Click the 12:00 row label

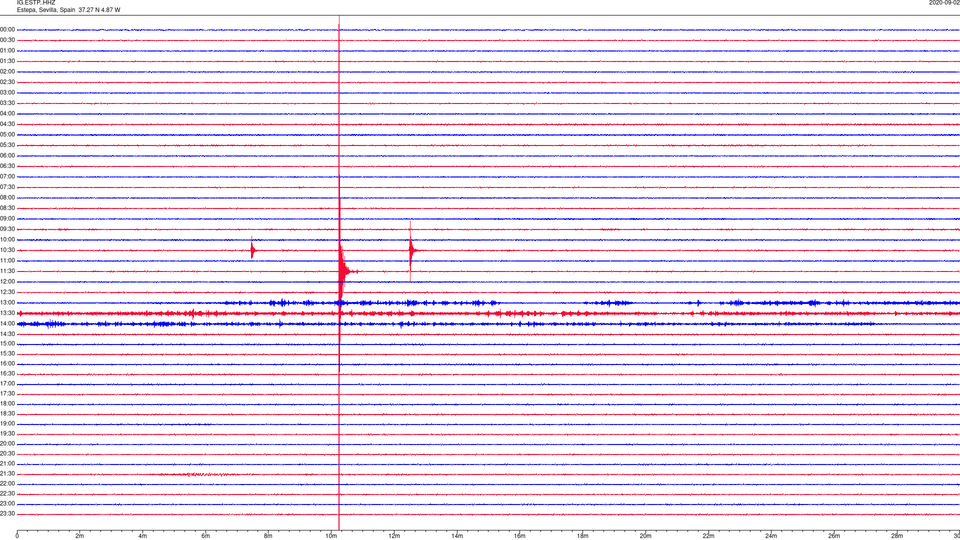point(7,282)
